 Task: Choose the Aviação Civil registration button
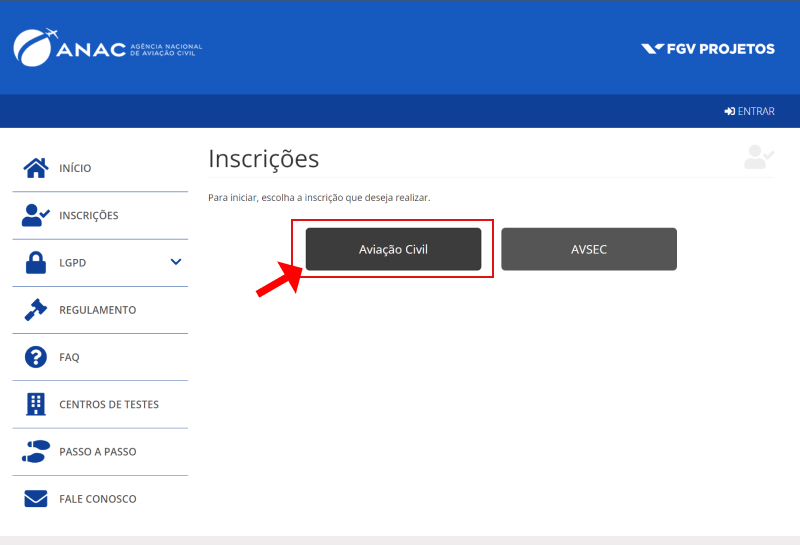[393, 249]
